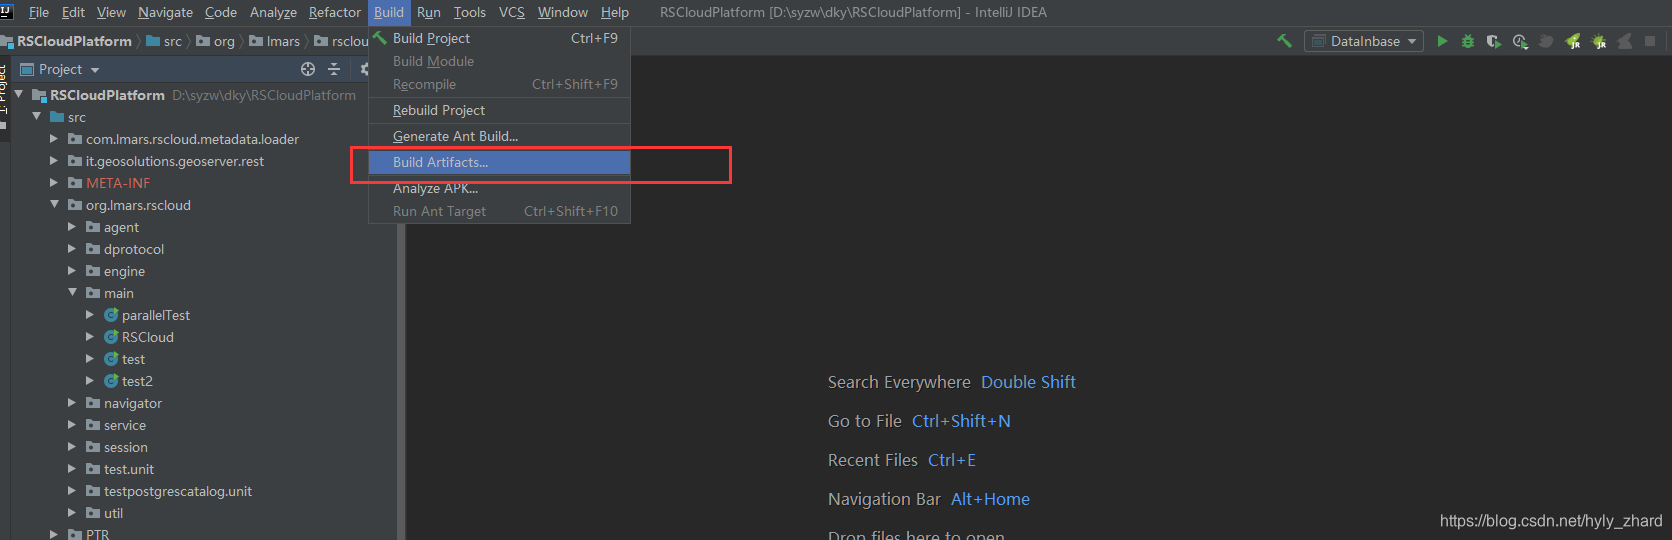Launch with JRebel rocket icon
The width and height of the screenshot is (1672, 540).
(x=1573, y=41)
